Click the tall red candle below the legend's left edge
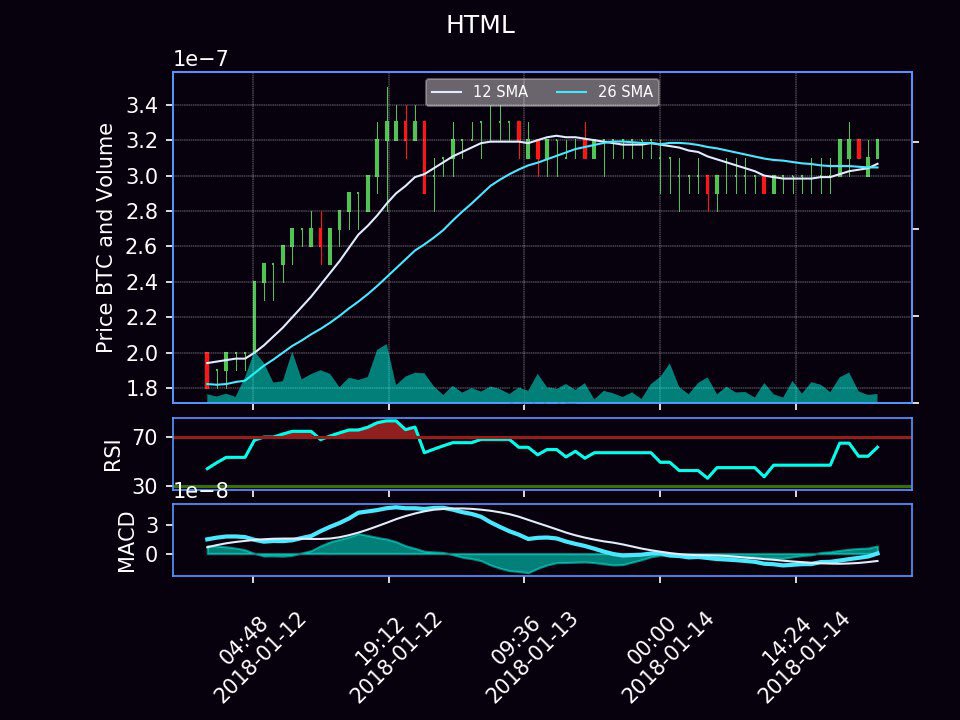Image resolution: width=960 pixels, height=720 pixels. pos(424,157)
